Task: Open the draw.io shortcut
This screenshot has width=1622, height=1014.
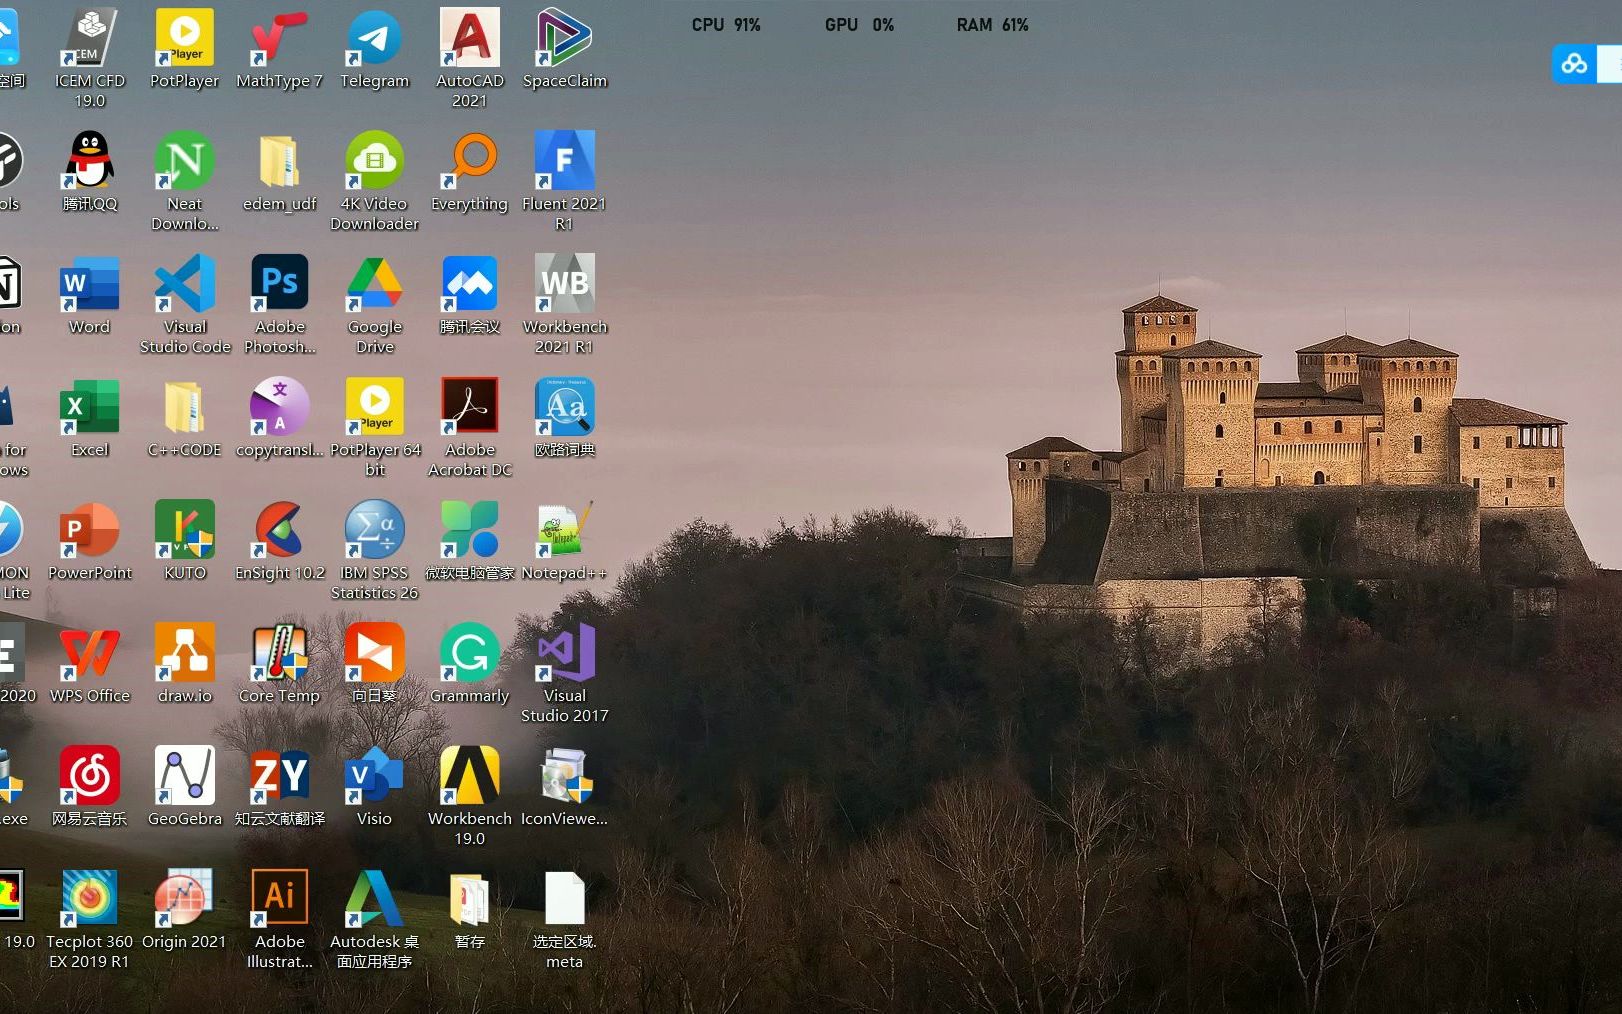Action: pos(185,663)
